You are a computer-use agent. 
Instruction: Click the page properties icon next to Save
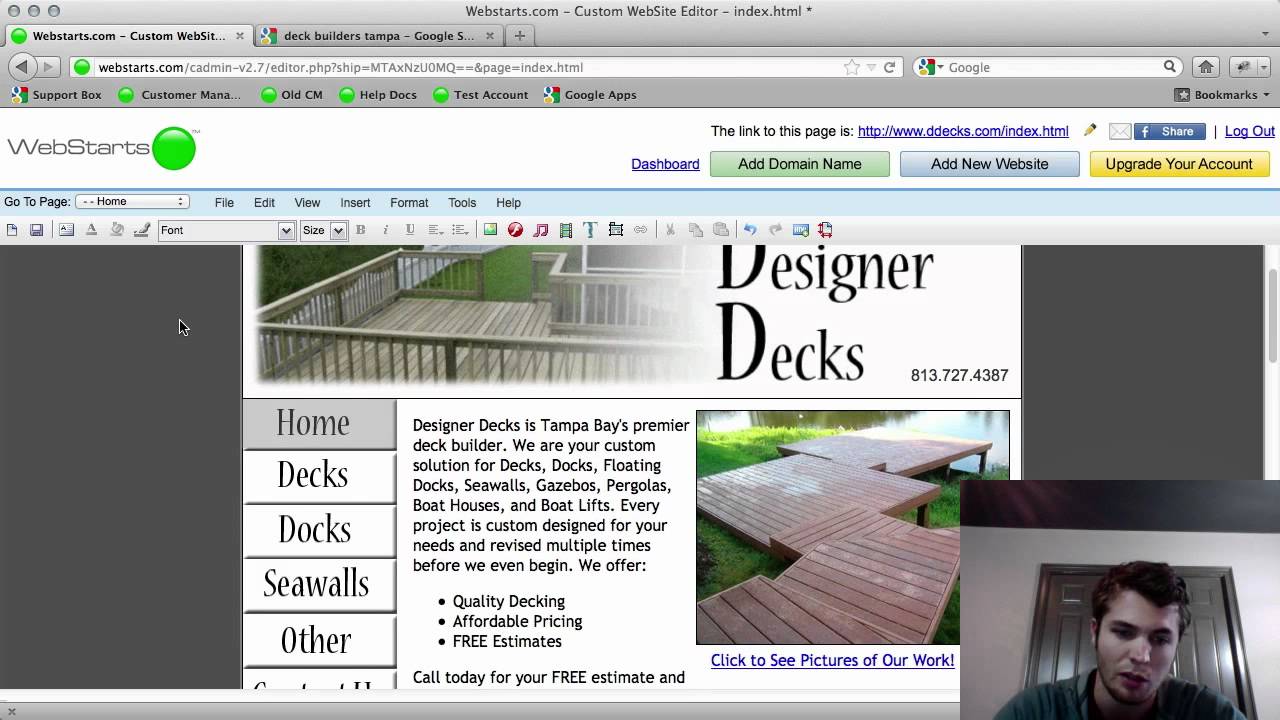[x=66, y=230]
